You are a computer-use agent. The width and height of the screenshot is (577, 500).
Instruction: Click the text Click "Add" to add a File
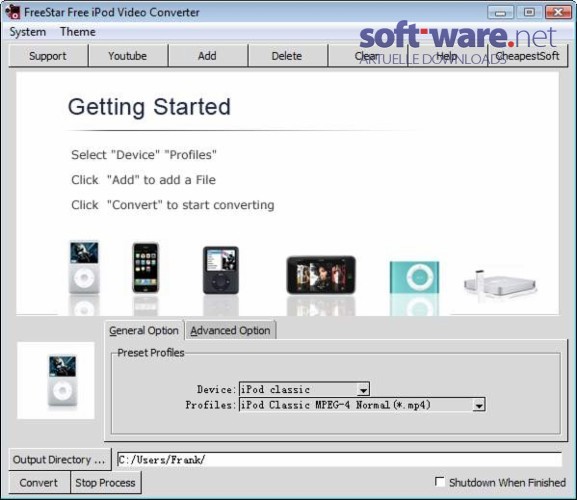click(144, 180)
